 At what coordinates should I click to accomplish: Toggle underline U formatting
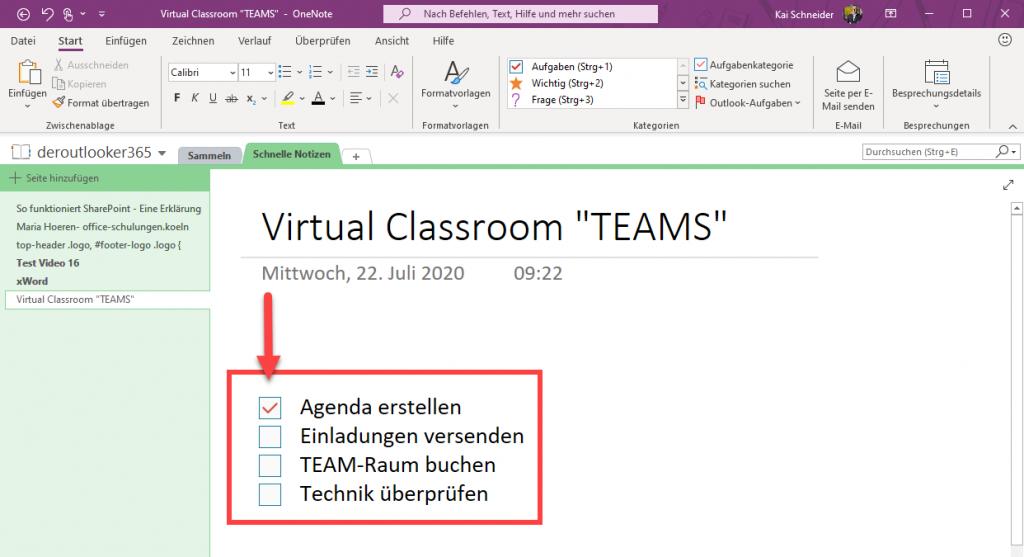213,98
